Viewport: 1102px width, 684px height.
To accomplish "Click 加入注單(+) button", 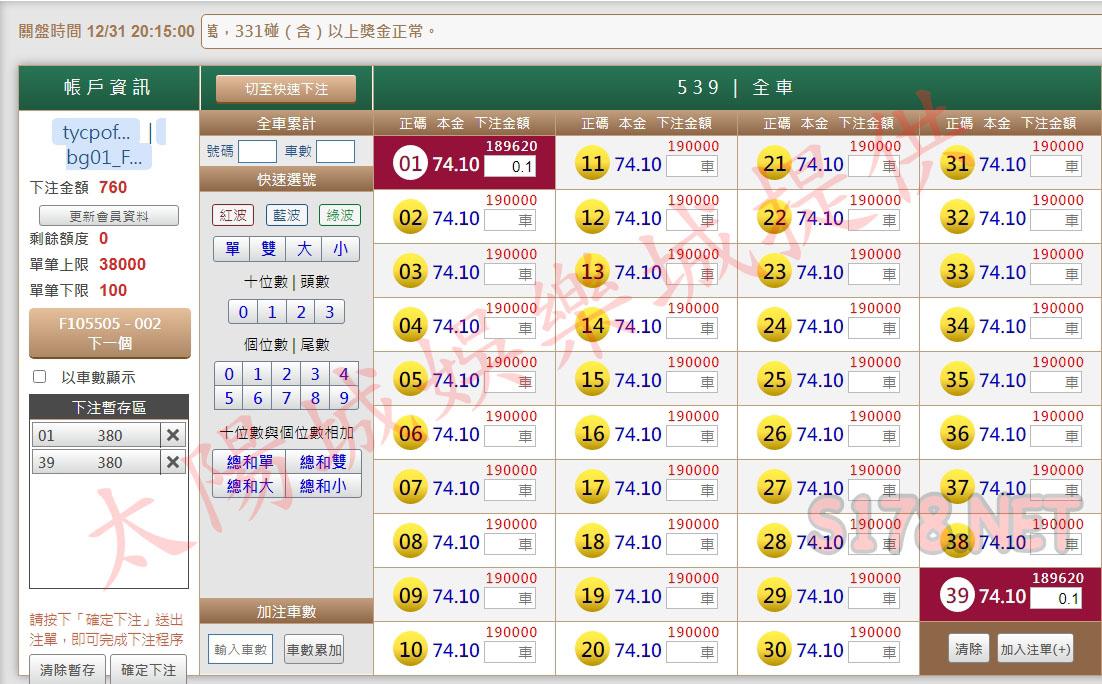I will [x=1035, y=649].
